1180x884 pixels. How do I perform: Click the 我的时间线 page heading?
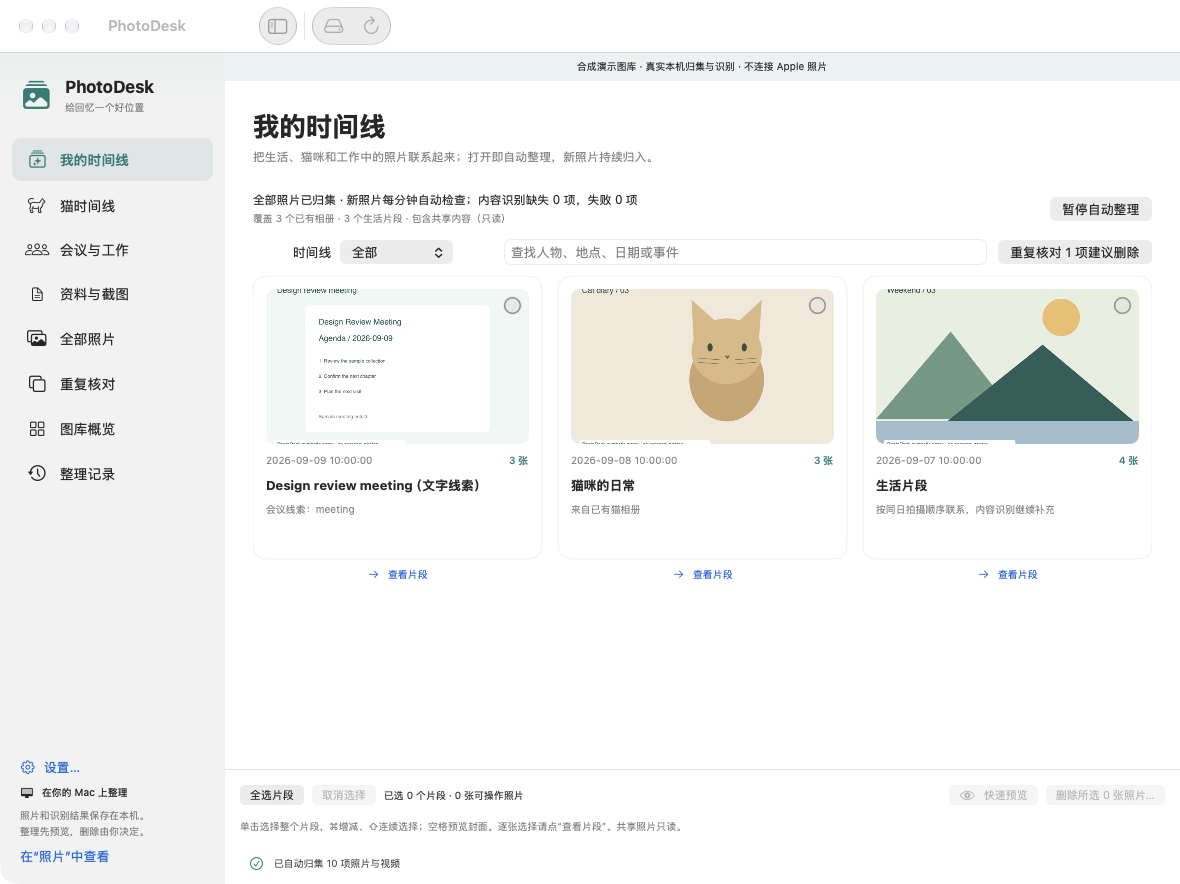[x=319, y=126]
